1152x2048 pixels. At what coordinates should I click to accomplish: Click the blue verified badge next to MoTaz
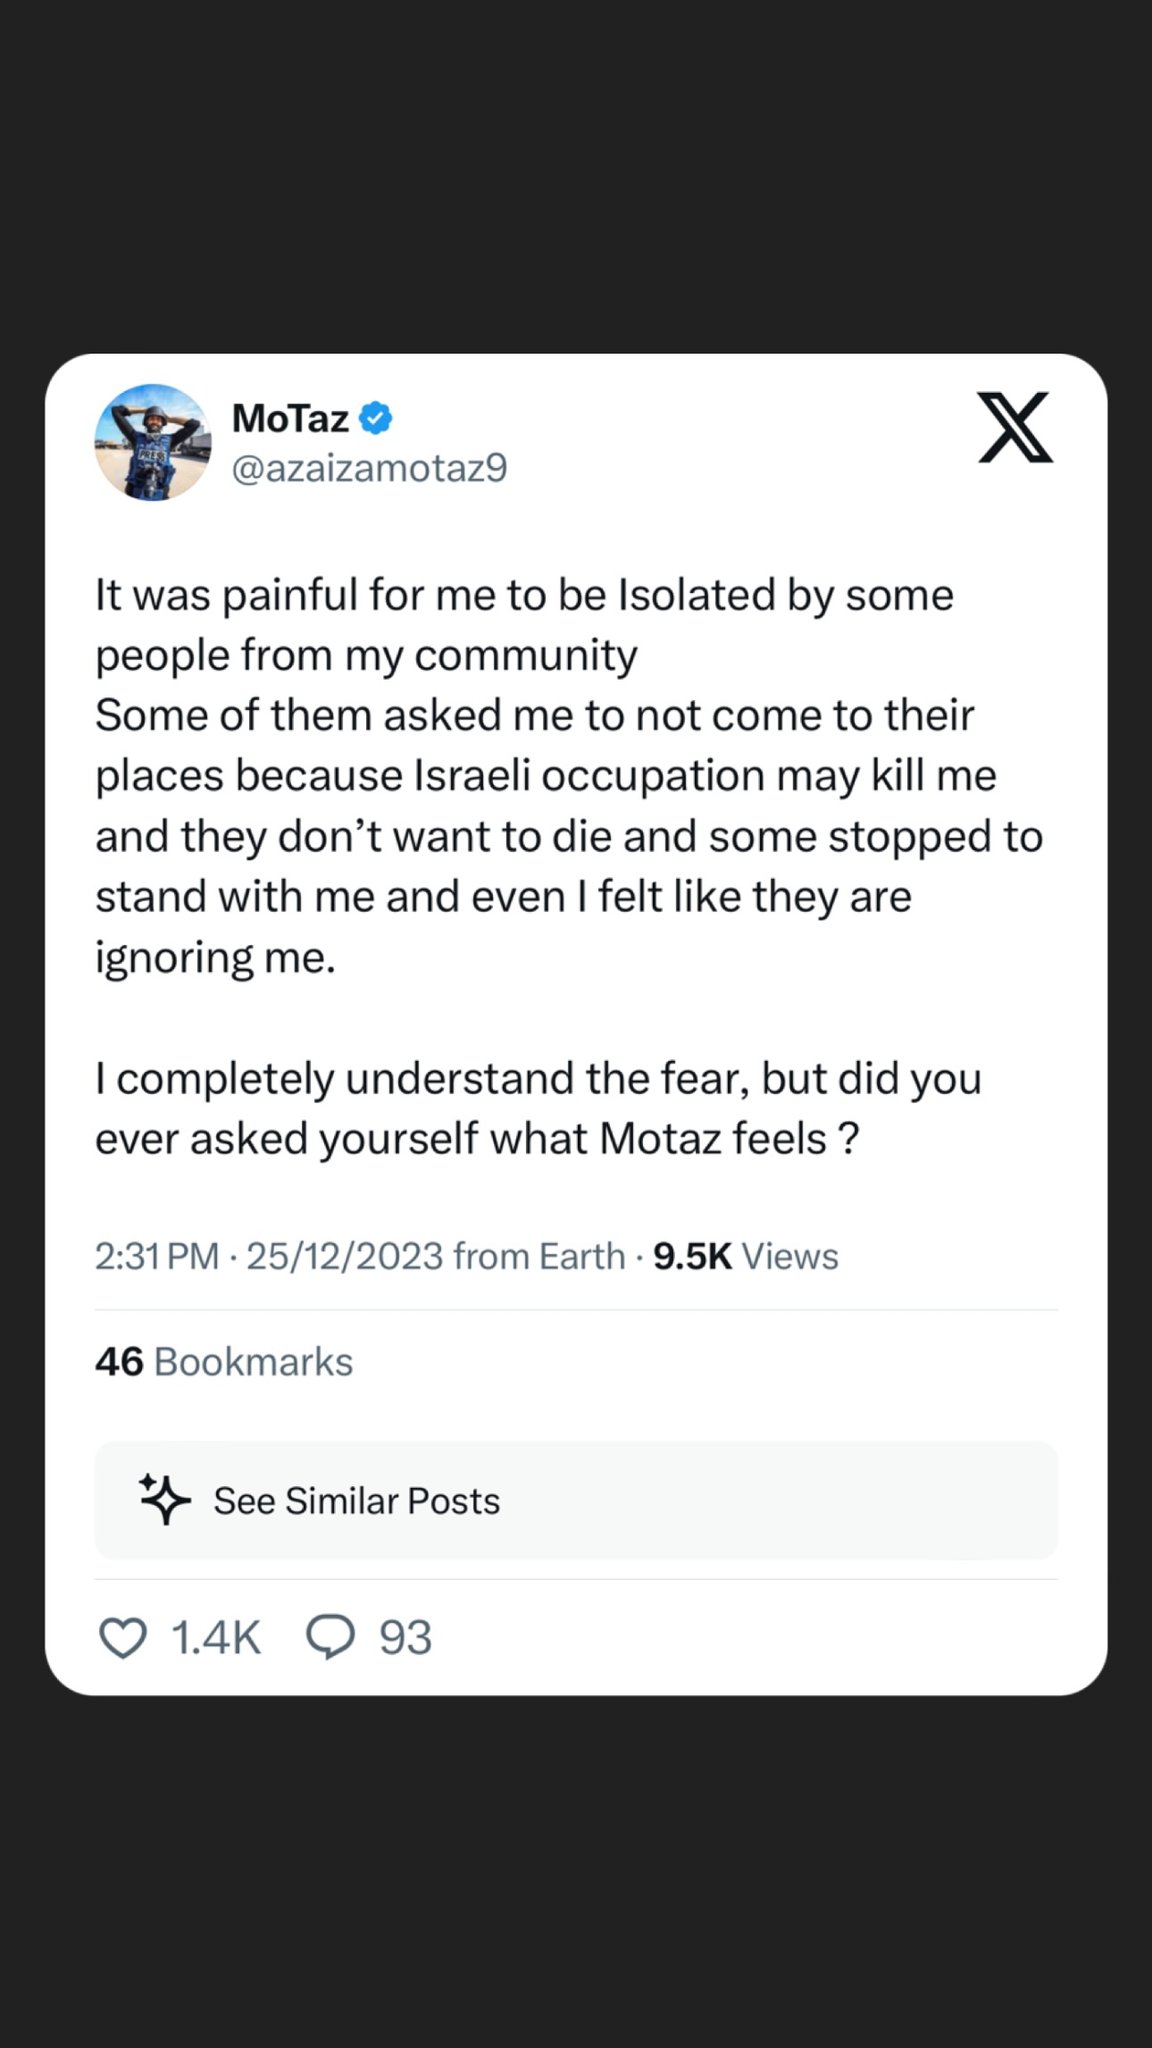376,418
